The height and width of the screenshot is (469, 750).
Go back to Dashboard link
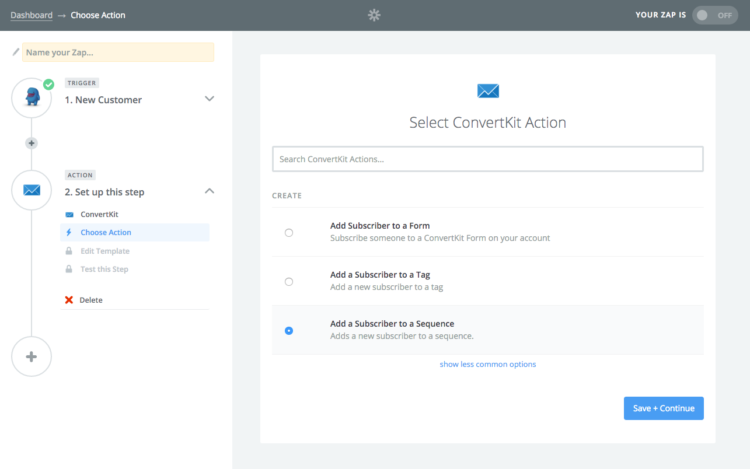pos(32,15)
